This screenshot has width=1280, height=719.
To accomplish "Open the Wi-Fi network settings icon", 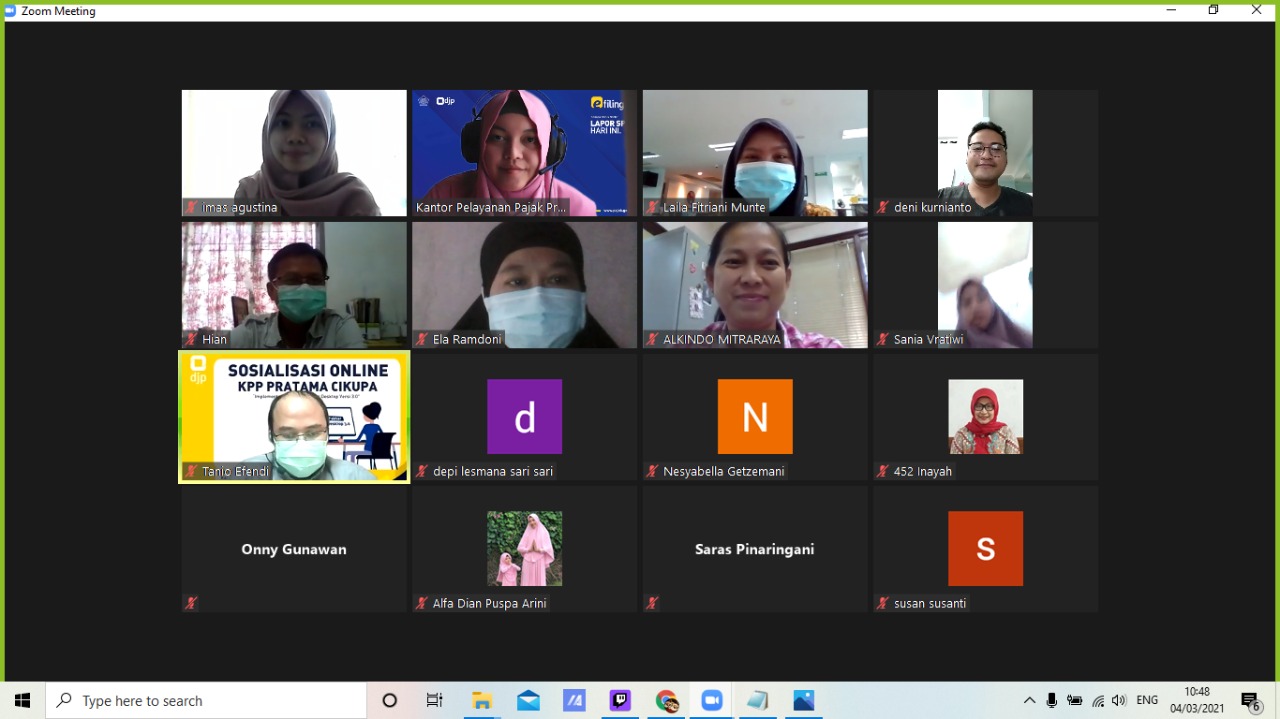I will pos(1098,701).
